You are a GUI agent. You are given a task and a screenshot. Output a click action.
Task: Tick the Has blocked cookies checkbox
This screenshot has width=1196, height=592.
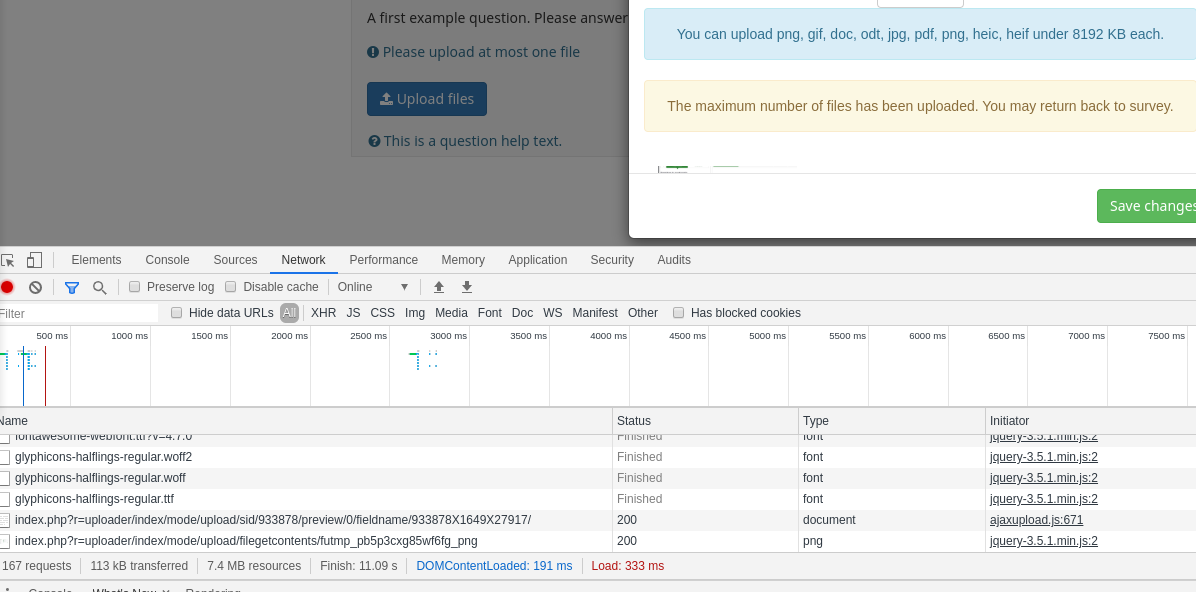(679, 313)
